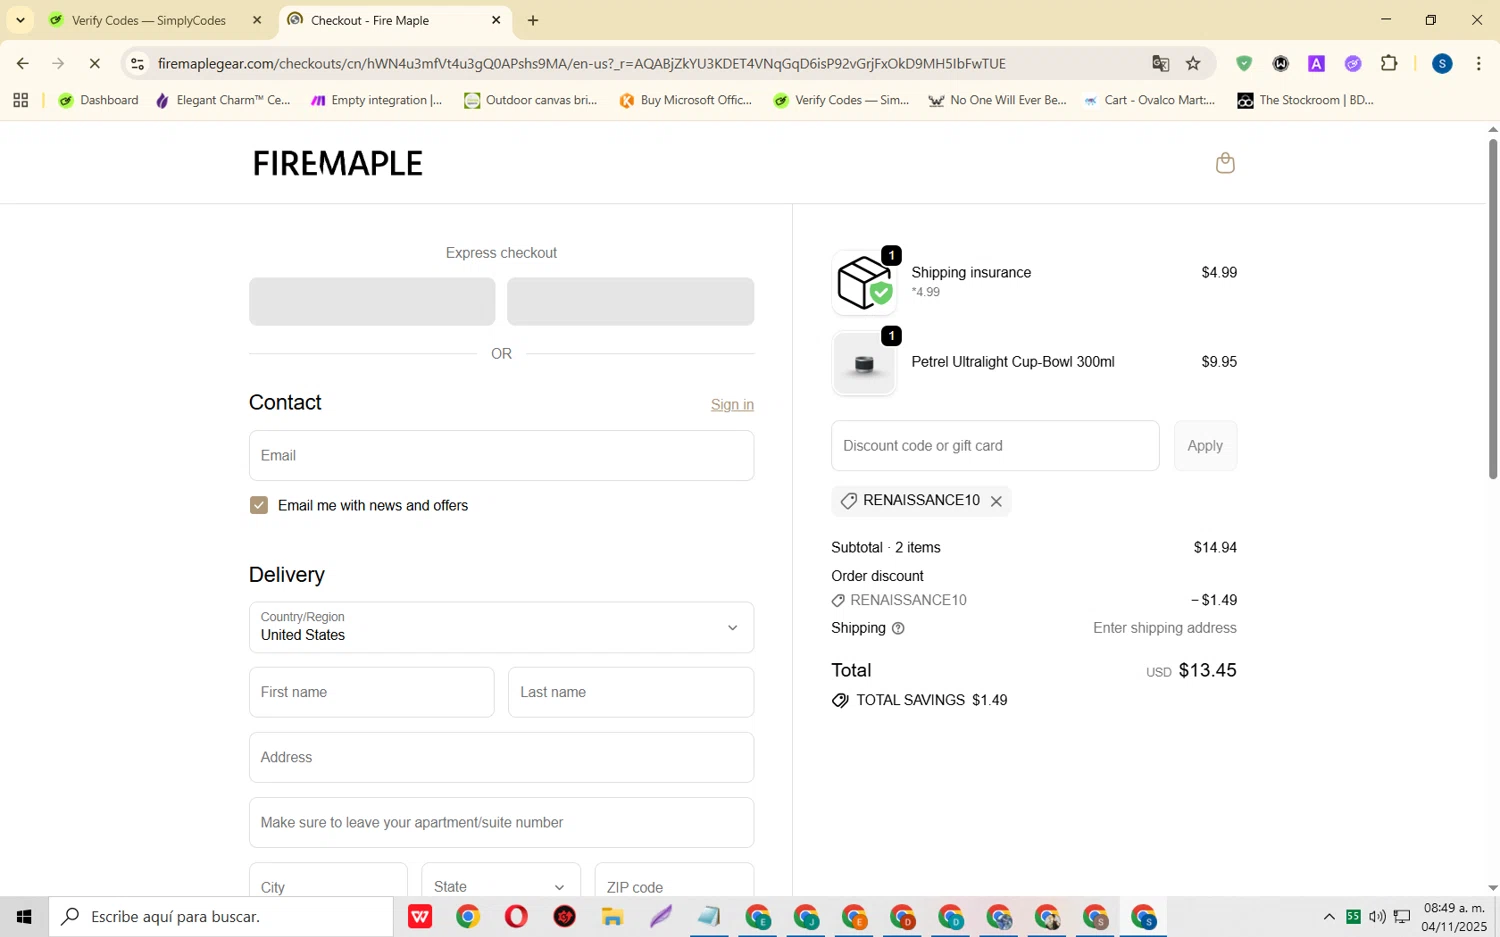
Task: Open the Dashboard bookmark
Action: 99,100
